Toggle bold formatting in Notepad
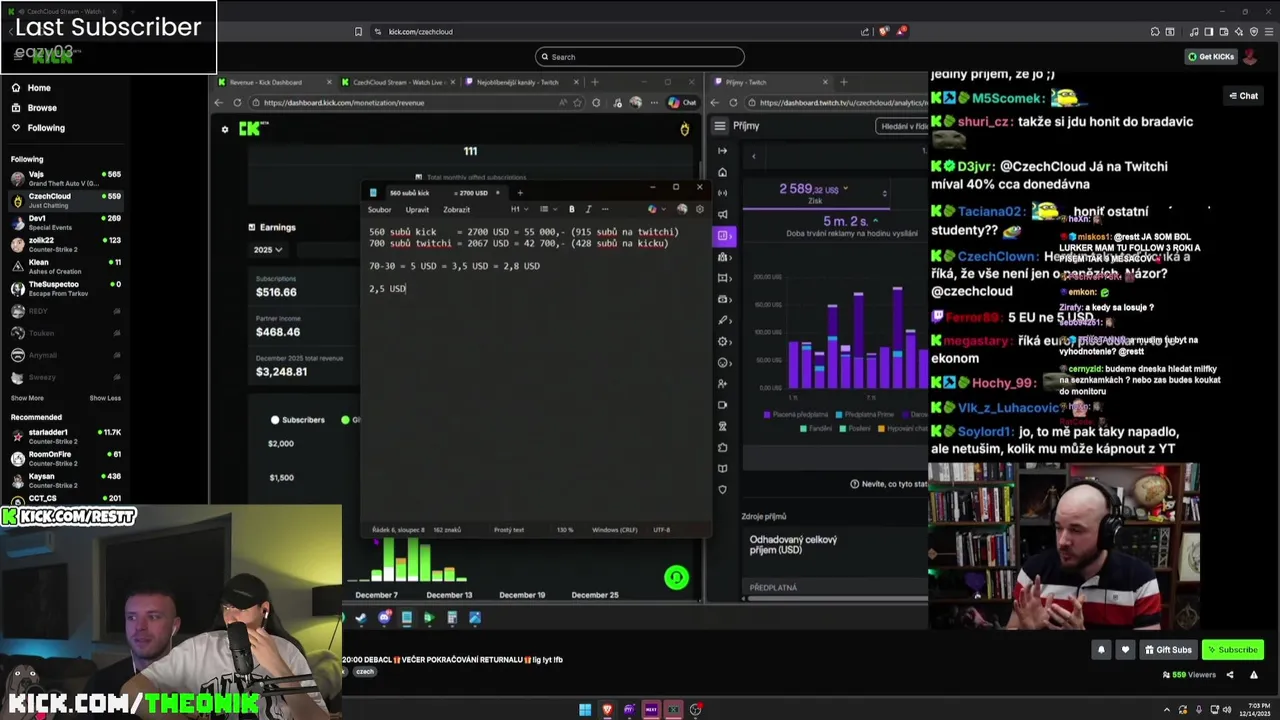The width and height of the screenshot is (1280, 720). (x=572, y=209)
